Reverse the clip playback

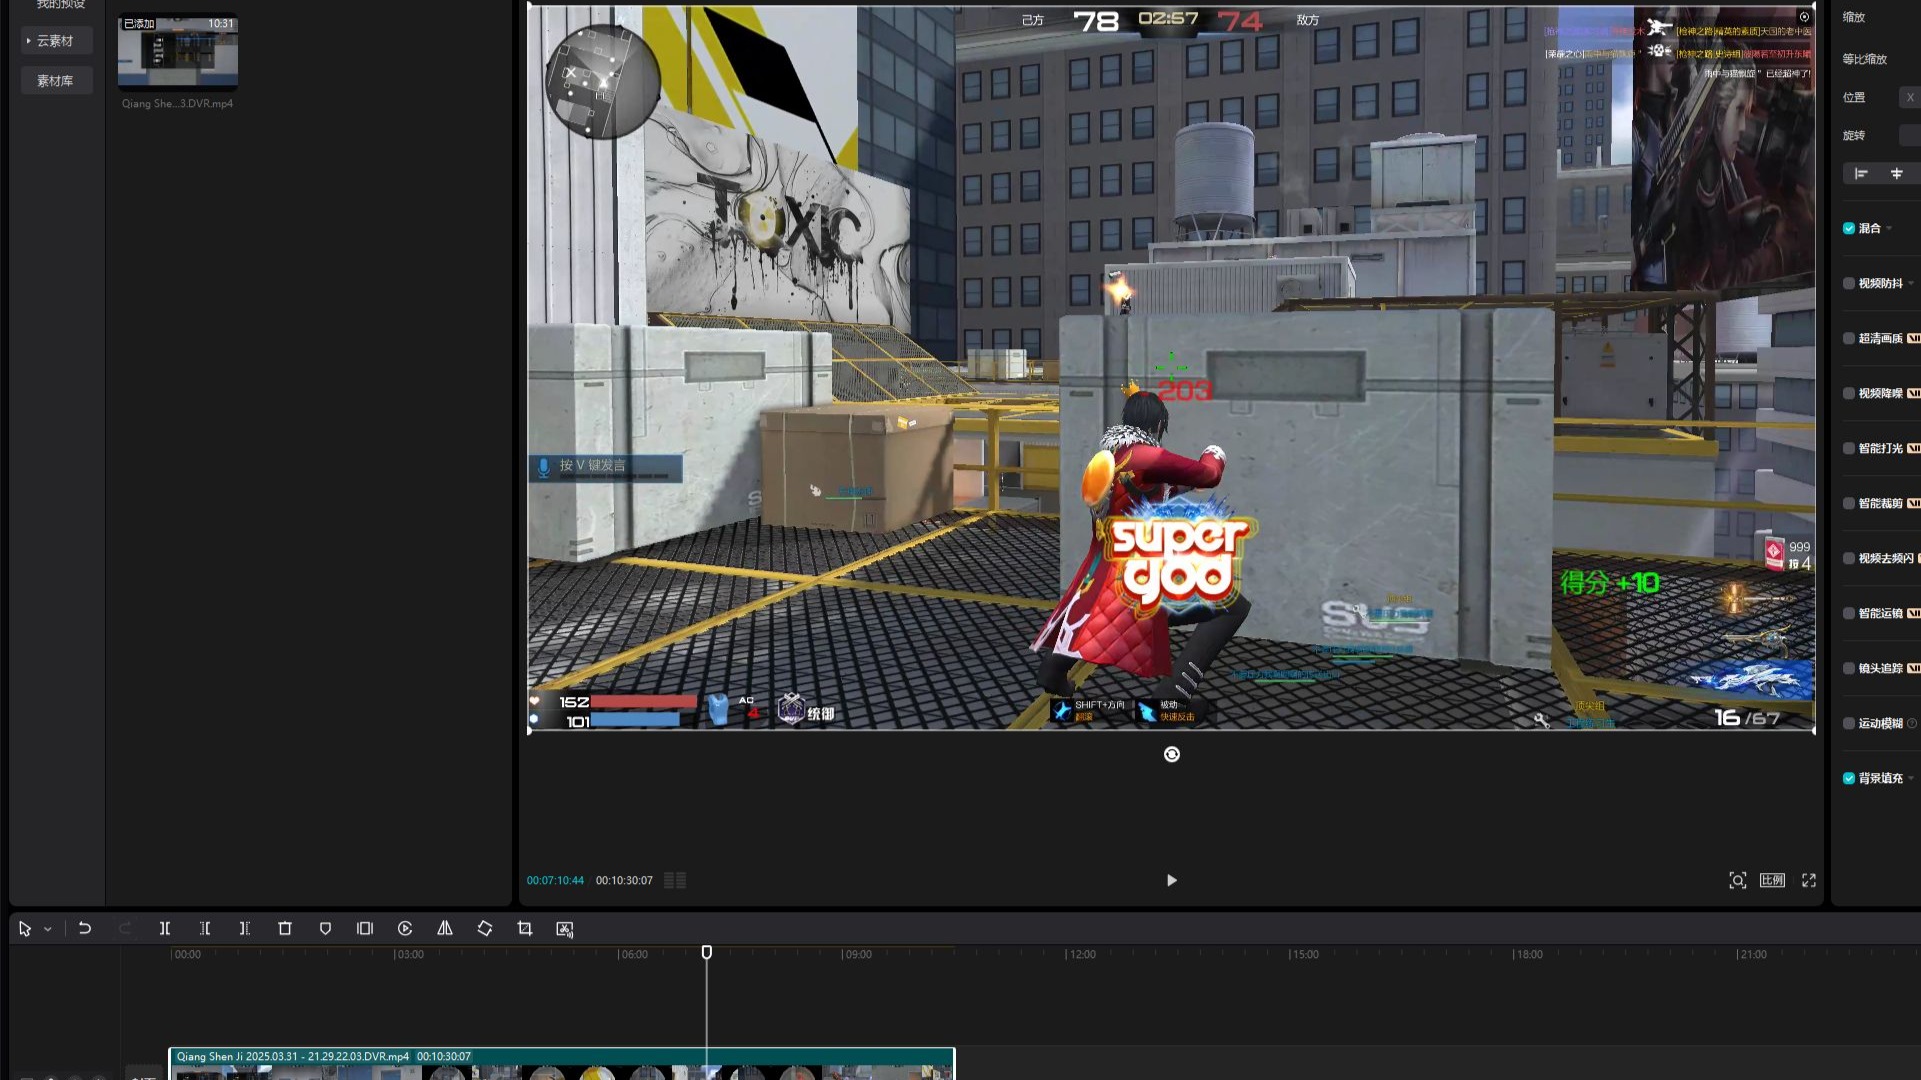[x=405, y=929]
